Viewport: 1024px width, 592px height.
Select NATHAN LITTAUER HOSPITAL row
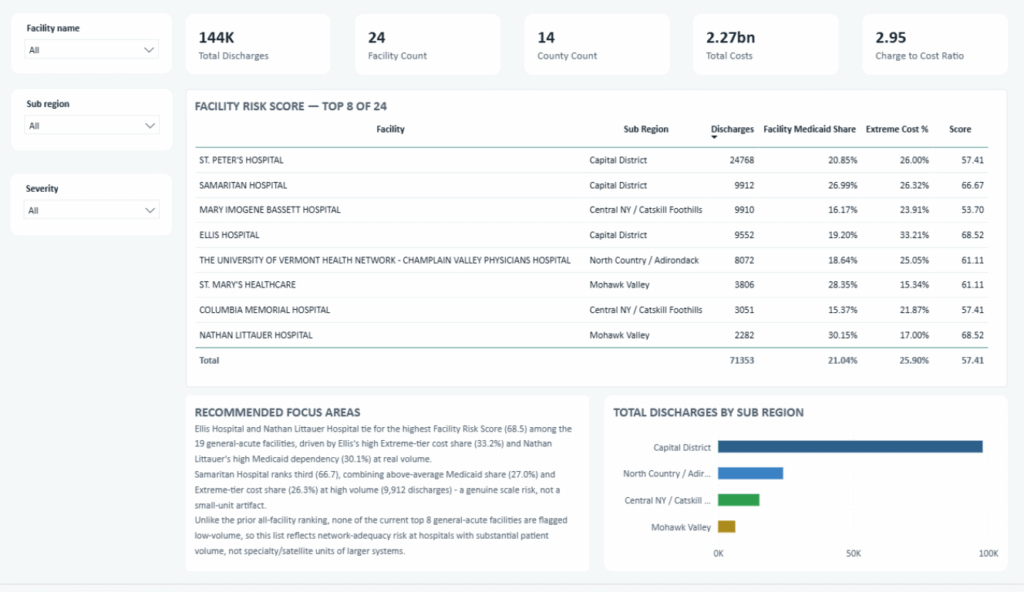(x=591, y=335)
